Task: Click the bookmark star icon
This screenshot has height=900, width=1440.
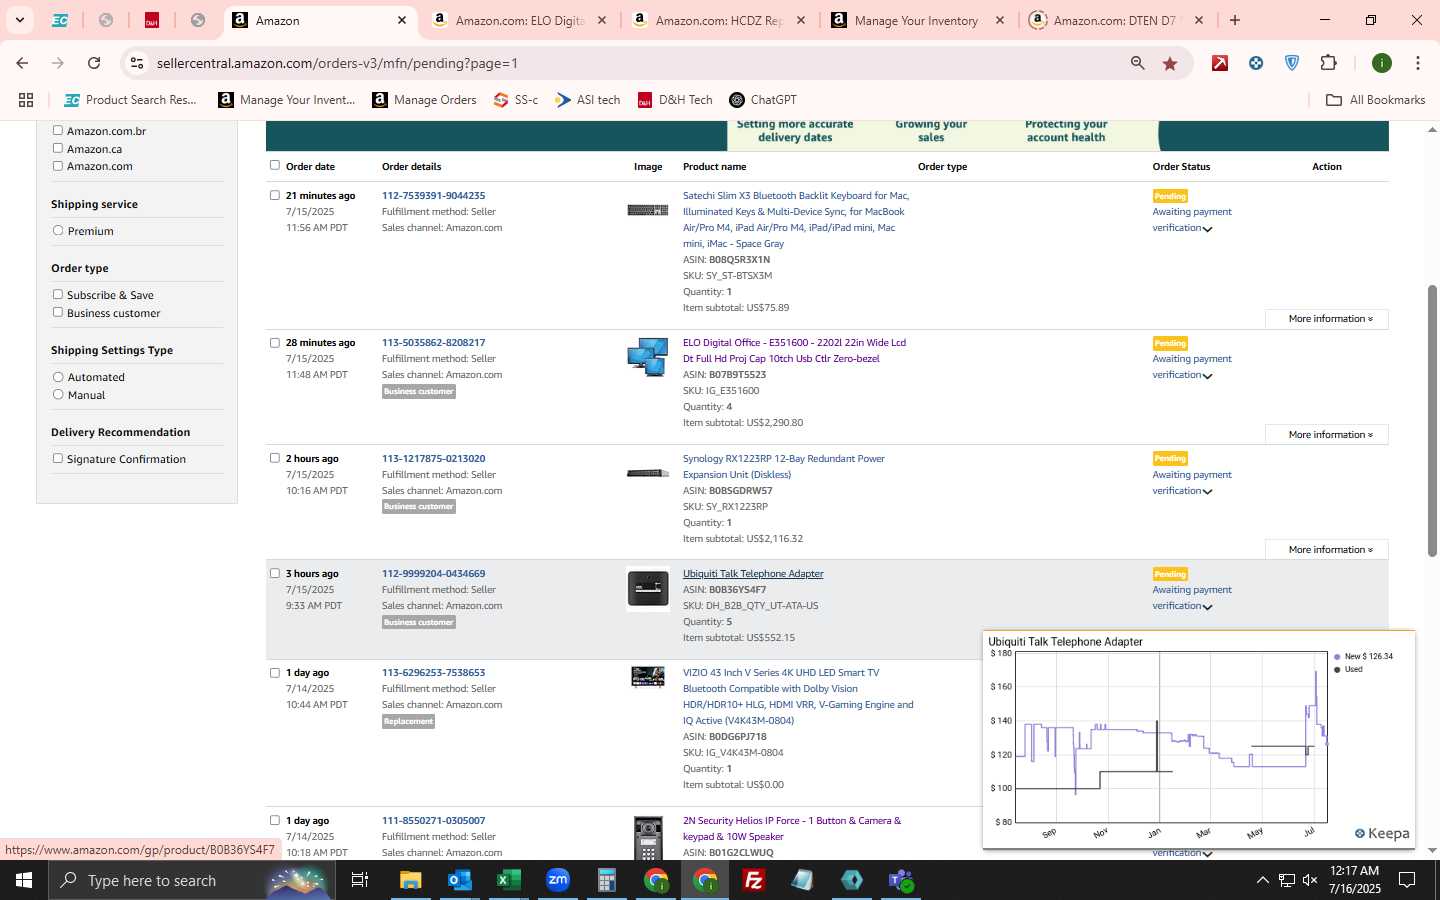Action: click(x=1170, y=63)
